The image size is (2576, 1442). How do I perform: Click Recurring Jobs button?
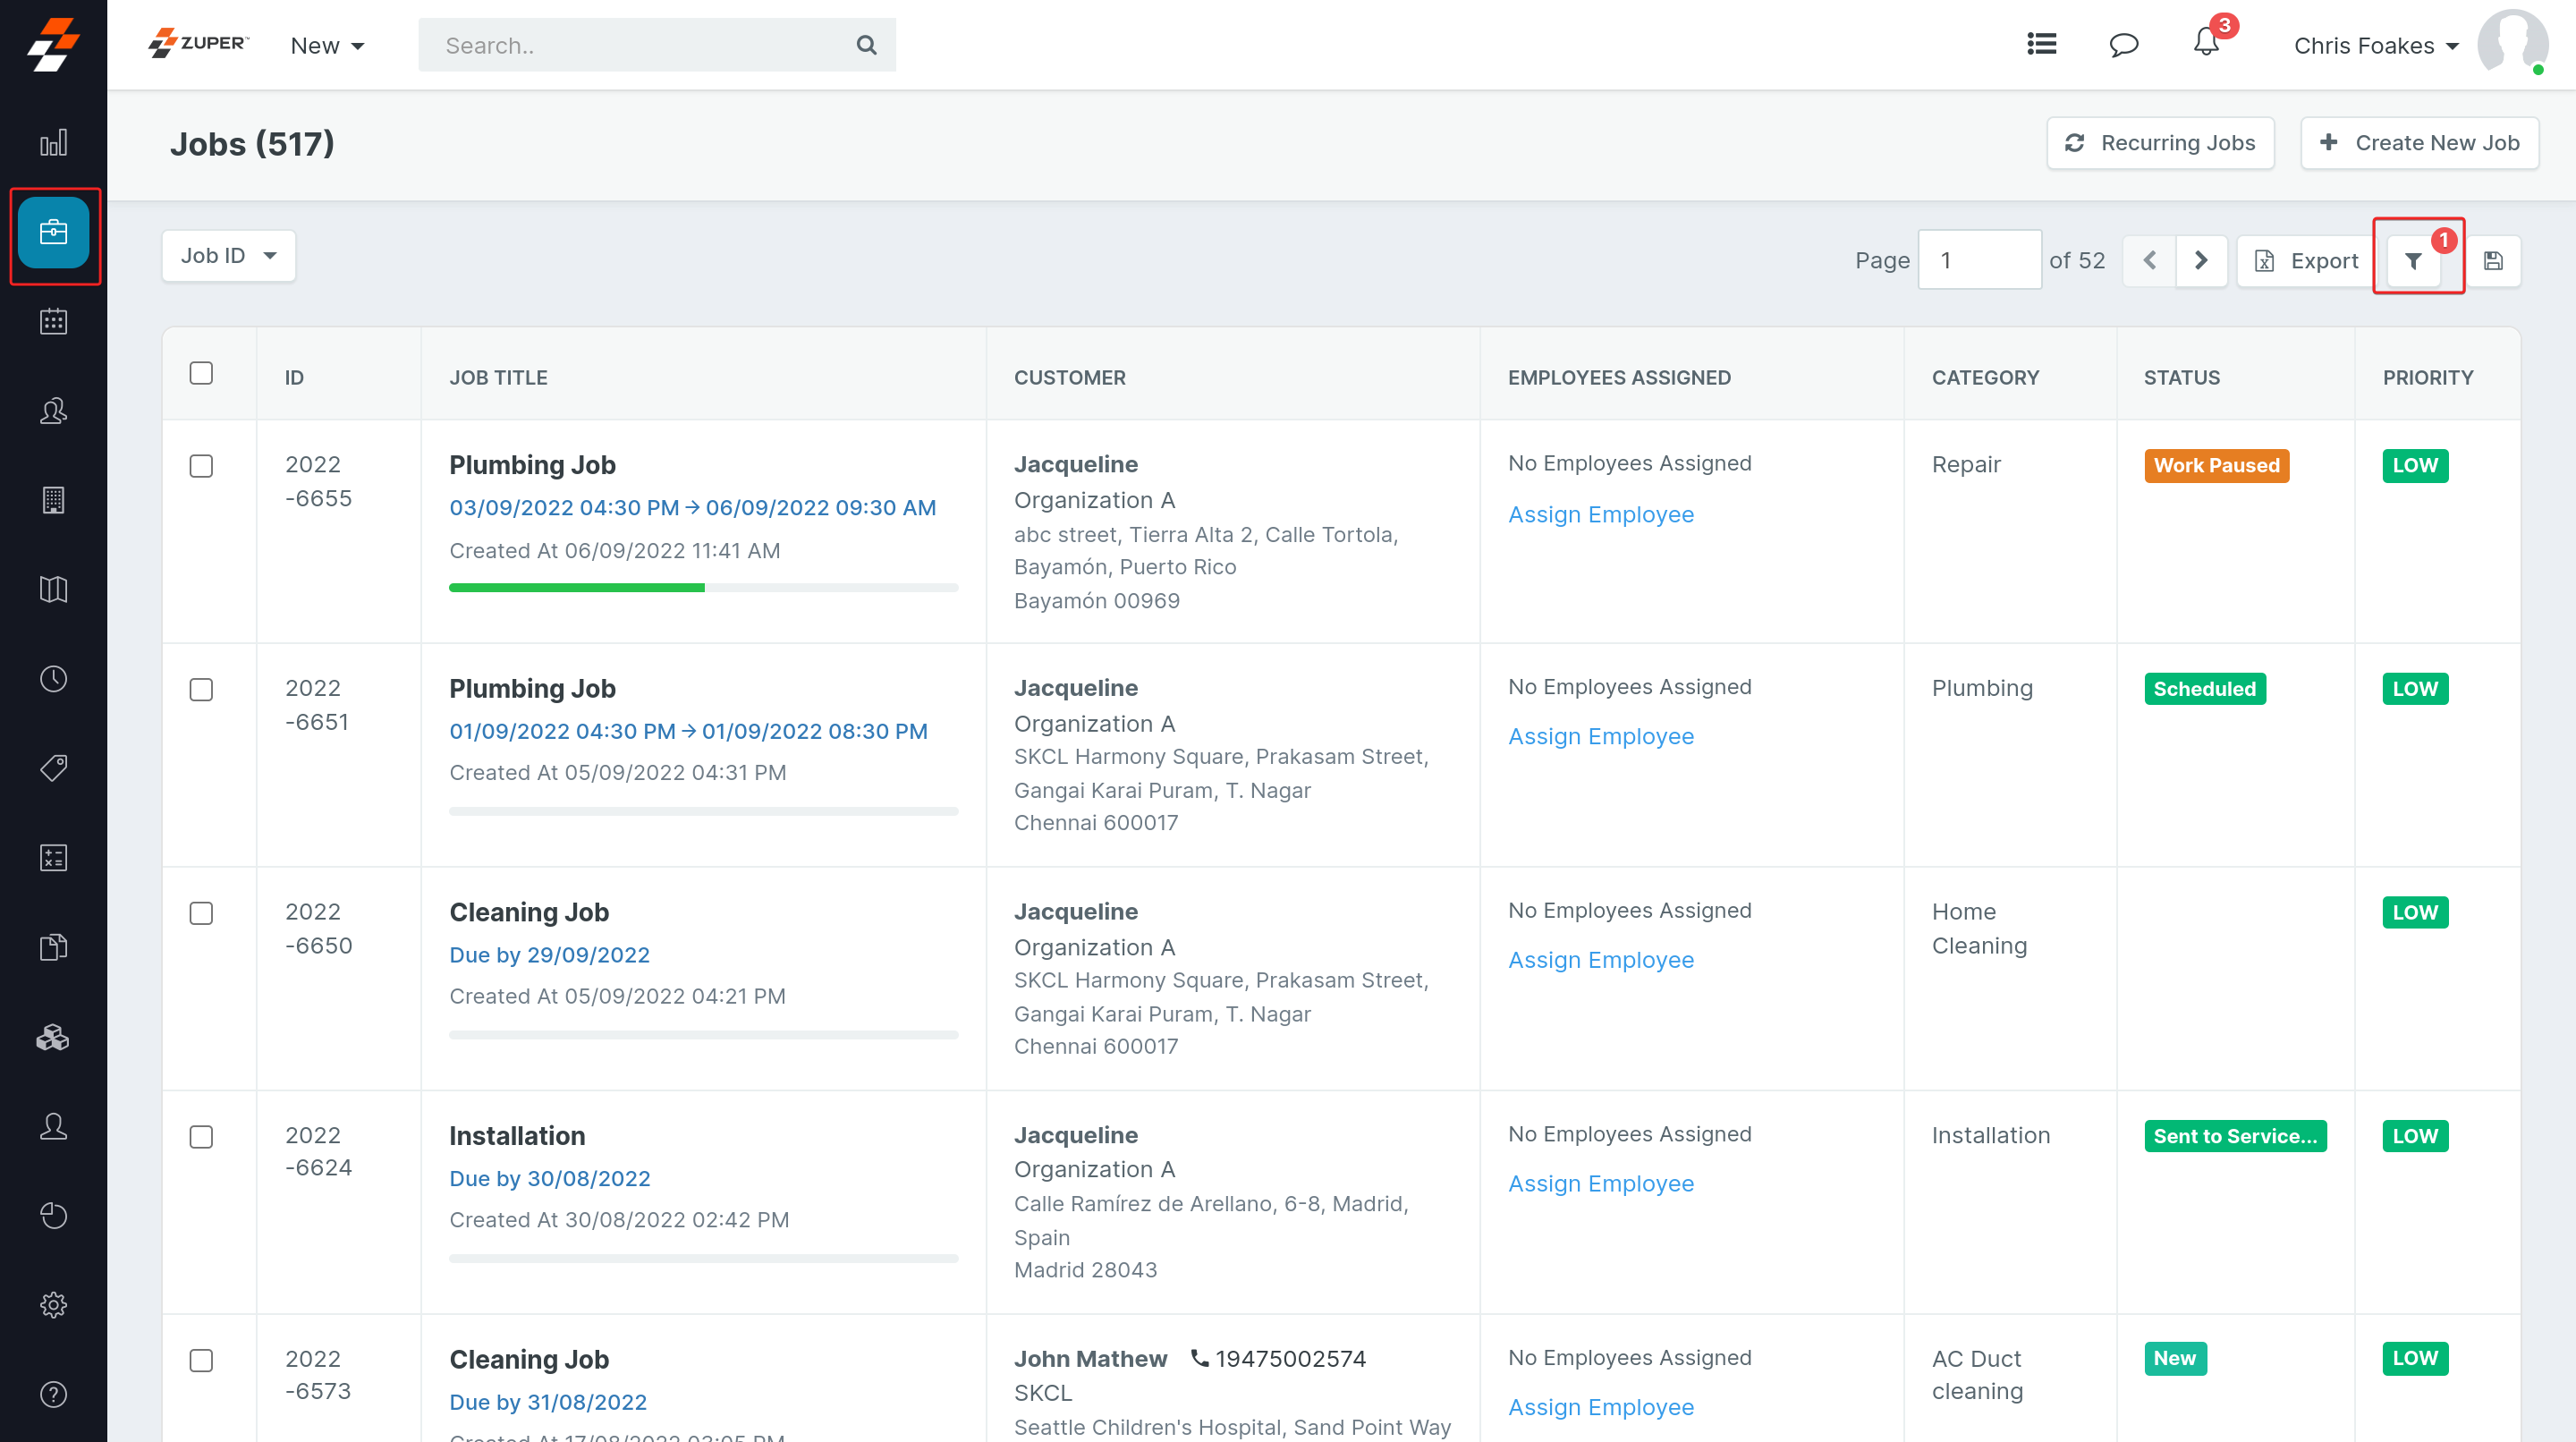(2160, 143)
